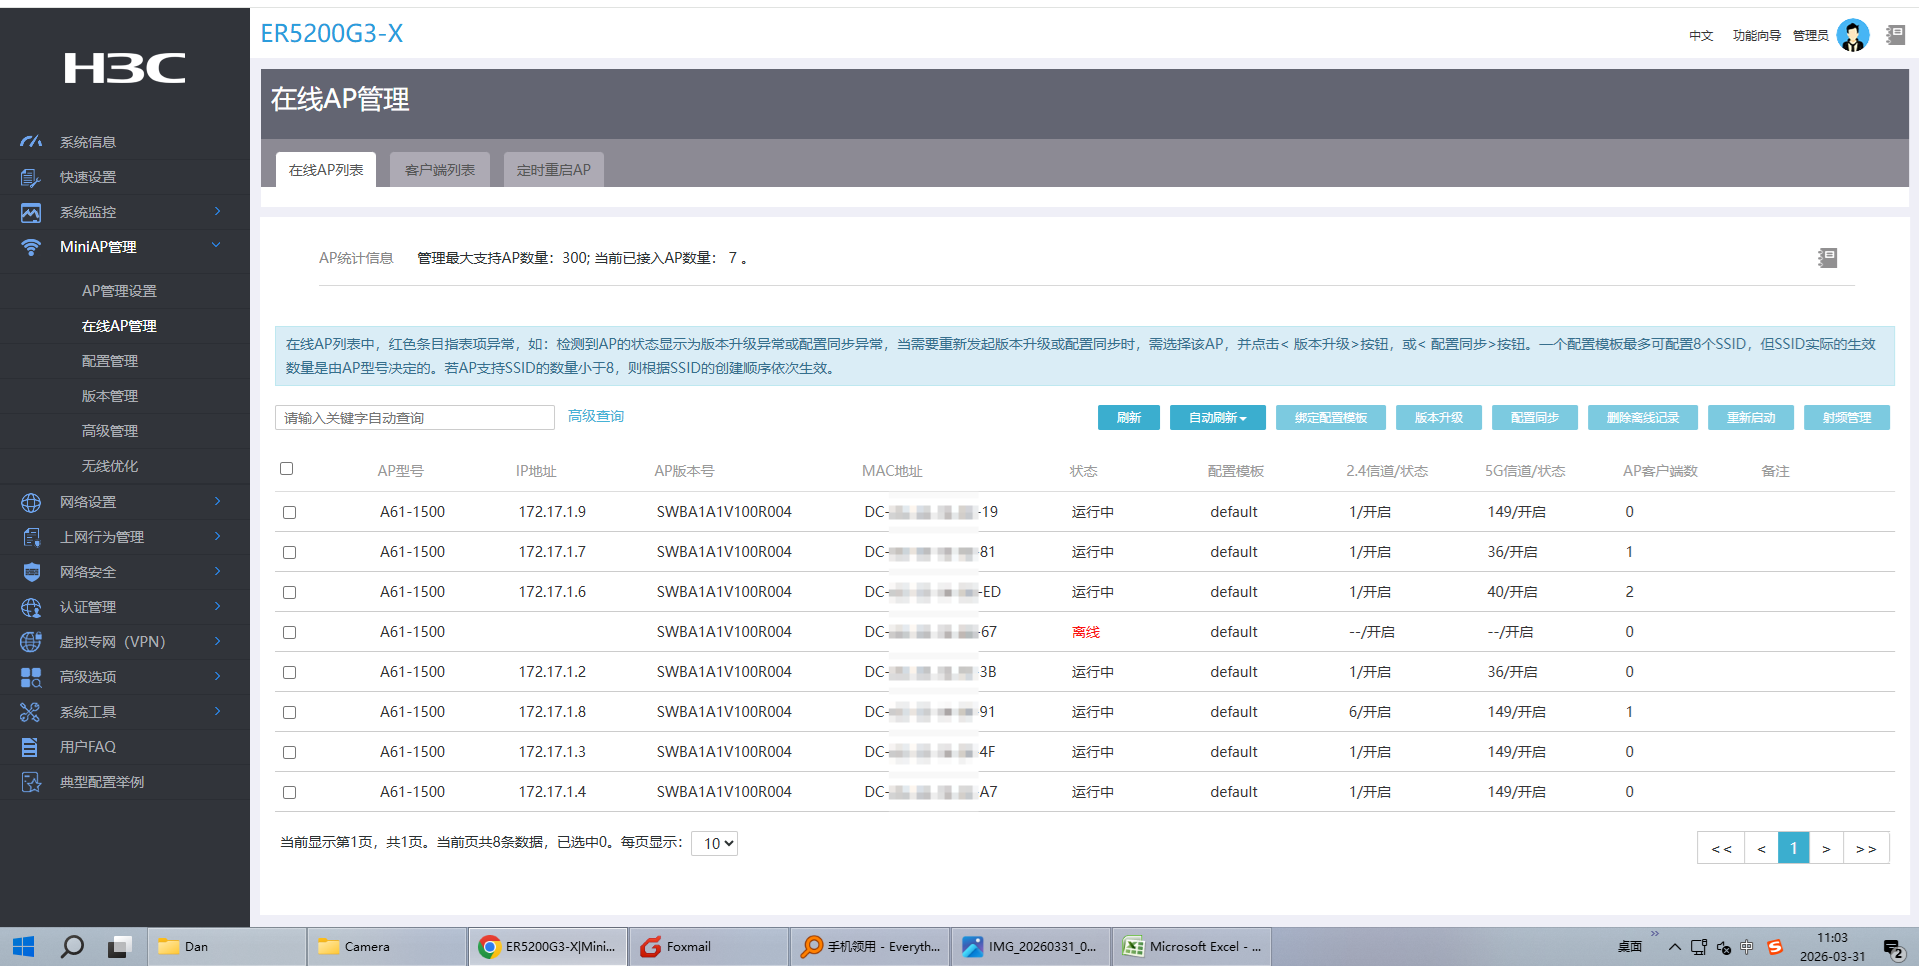This screenshot has height=966, width=1919.
Task: Open the 系统信息 page via its sidebar icon
Action: (31, 141)
